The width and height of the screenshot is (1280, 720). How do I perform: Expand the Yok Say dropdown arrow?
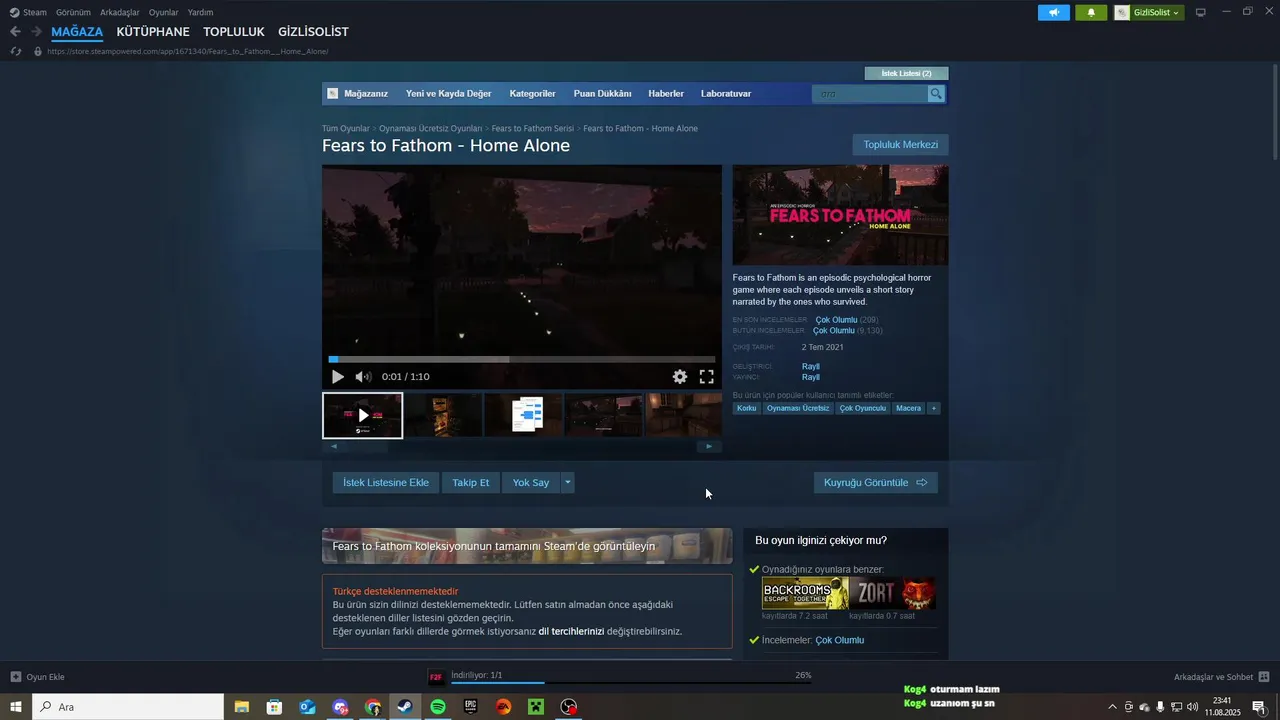click(x=568, y=483)
